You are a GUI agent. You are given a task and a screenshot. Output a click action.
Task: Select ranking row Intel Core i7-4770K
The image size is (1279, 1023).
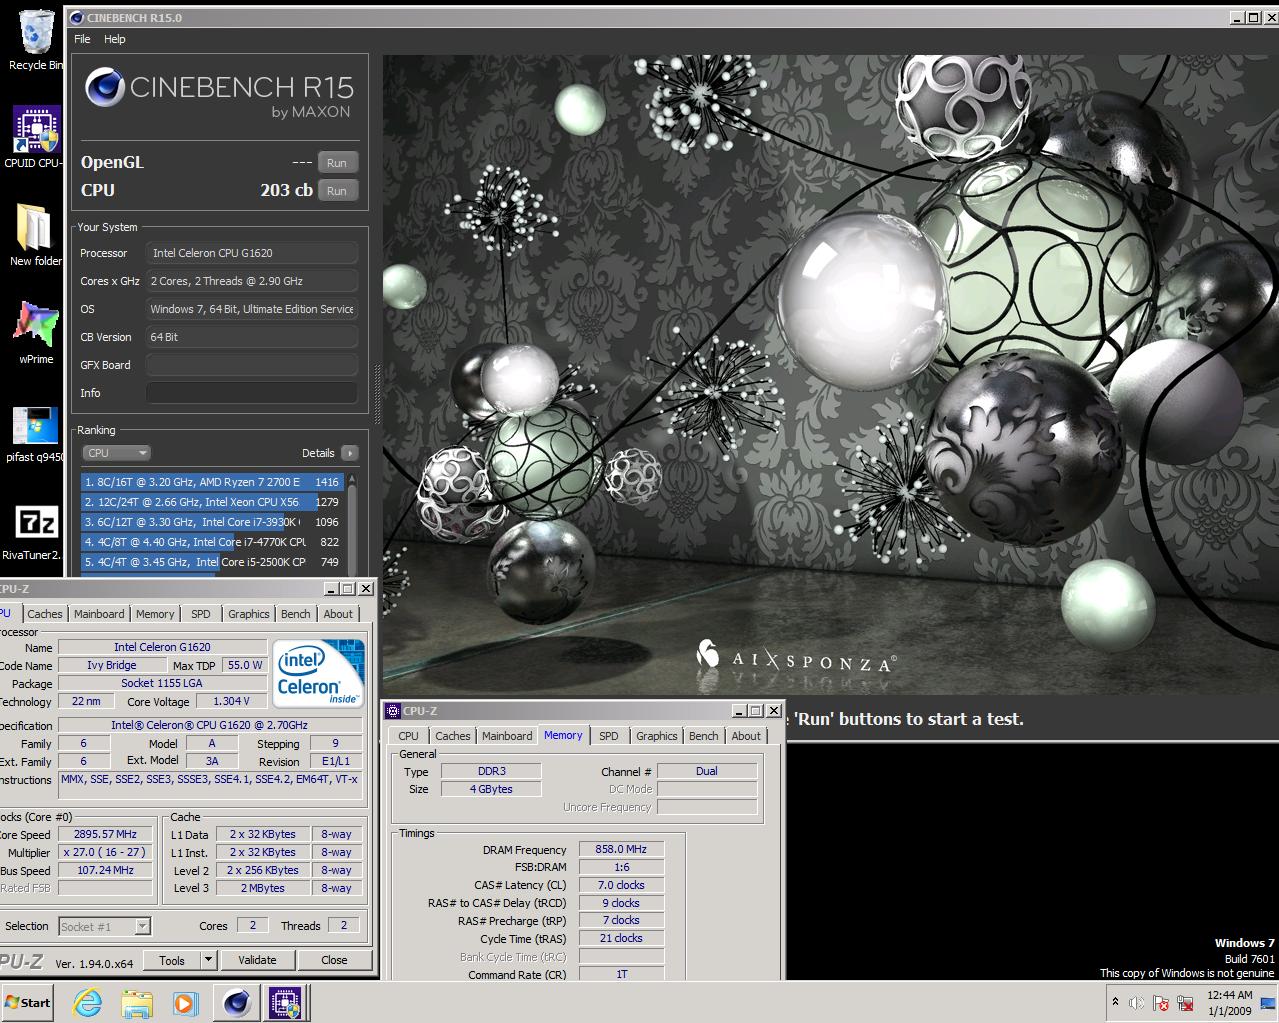[212, 542]
